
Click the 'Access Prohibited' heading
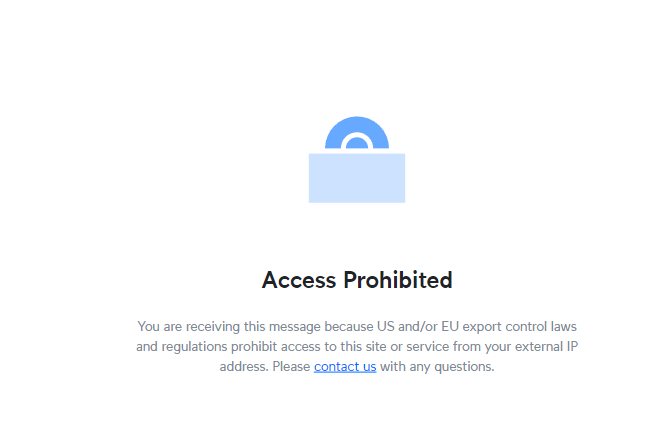(357, 280)
